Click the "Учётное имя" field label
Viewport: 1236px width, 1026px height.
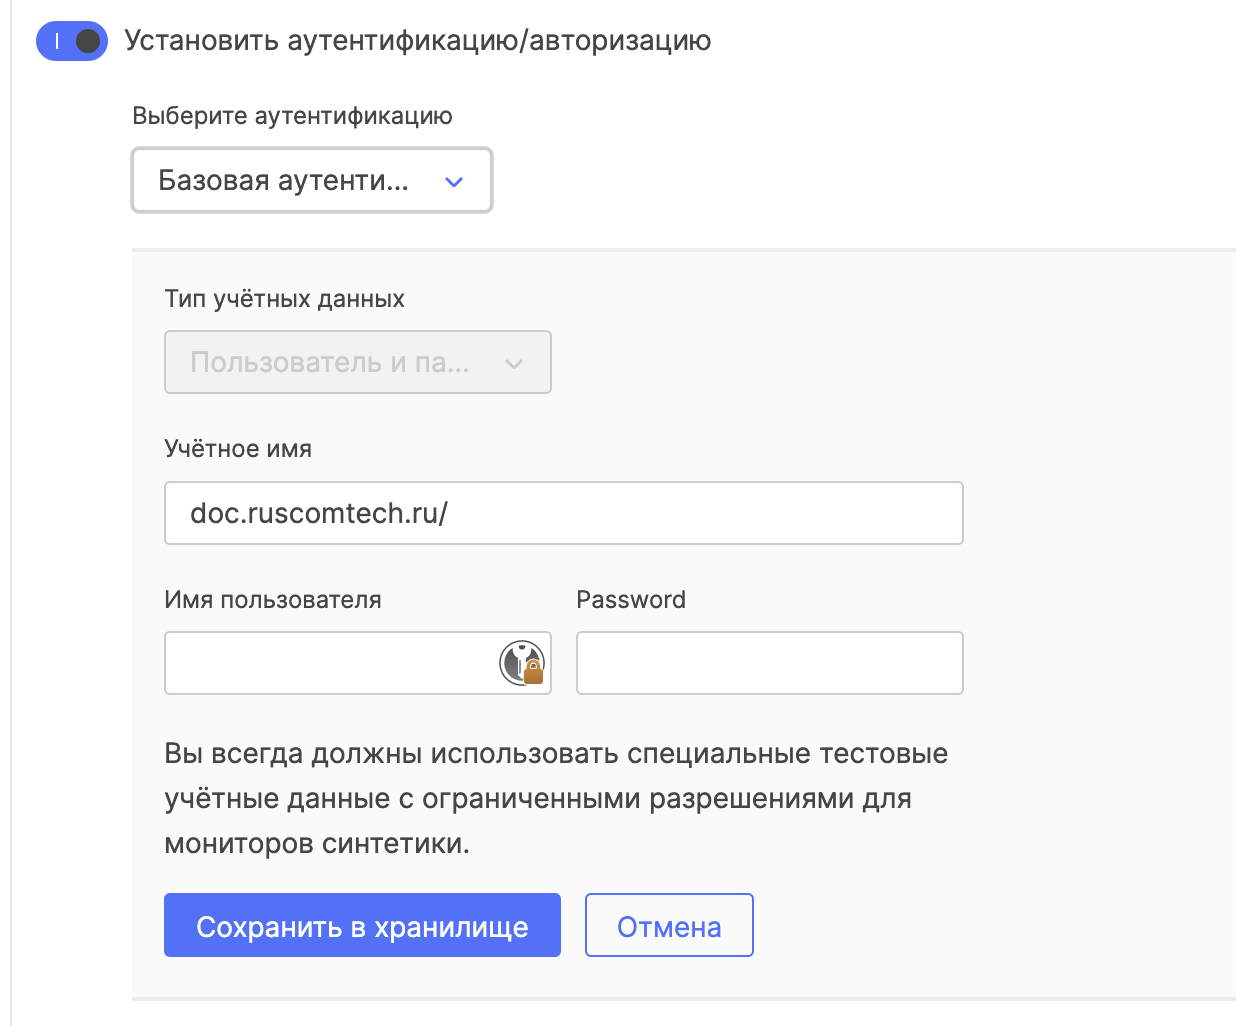pos(238,449)
